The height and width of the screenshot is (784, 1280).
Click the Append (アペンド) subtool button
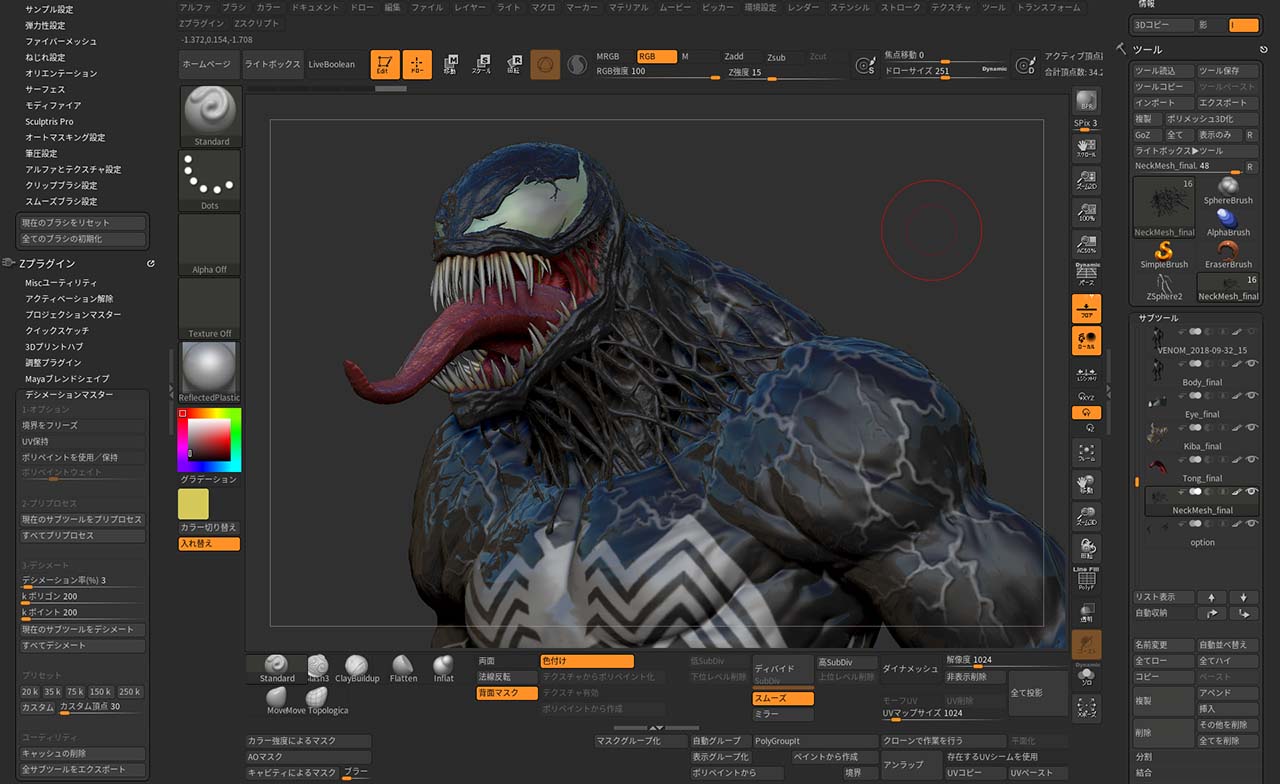click(x=1228, y=693)
